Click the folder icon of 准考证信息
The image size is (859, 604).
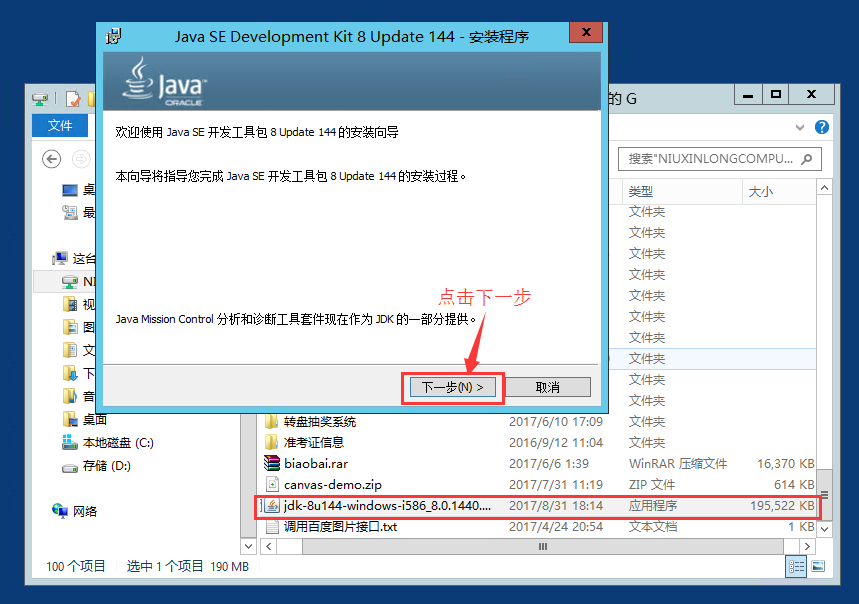pos(272,442)
